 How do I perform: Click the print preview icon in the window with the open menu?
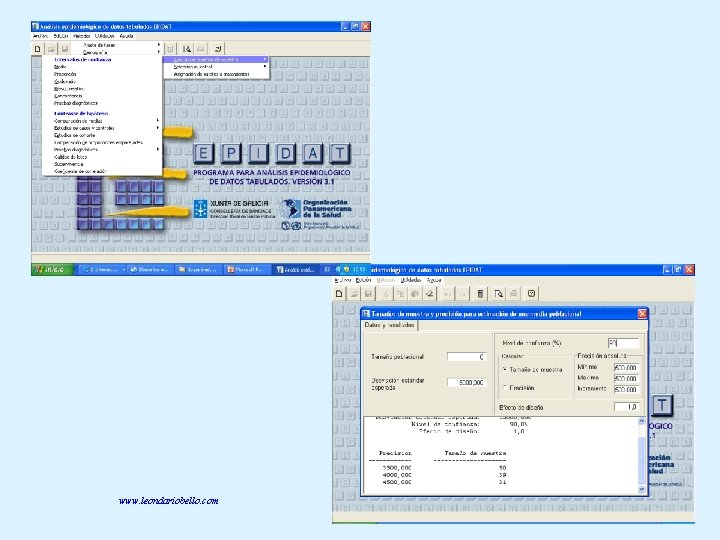click(x=186, y=49)
